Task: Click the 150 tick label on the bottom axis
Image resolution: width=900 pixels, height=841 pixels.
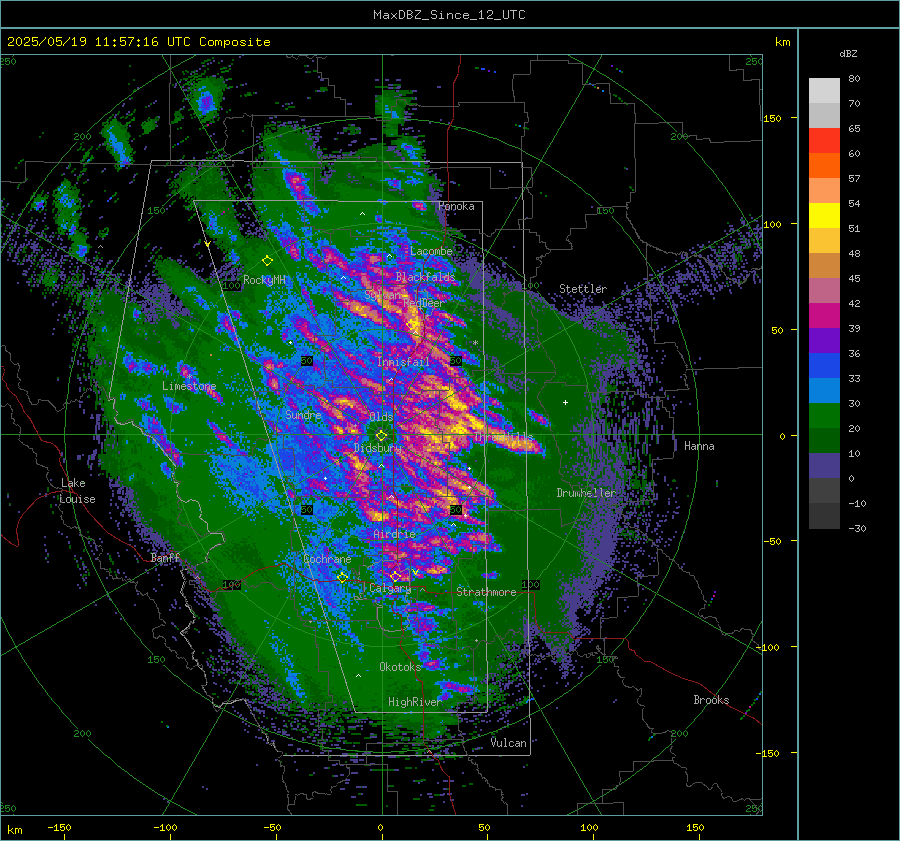Action: pyautogui.click(x=695, y=827)
